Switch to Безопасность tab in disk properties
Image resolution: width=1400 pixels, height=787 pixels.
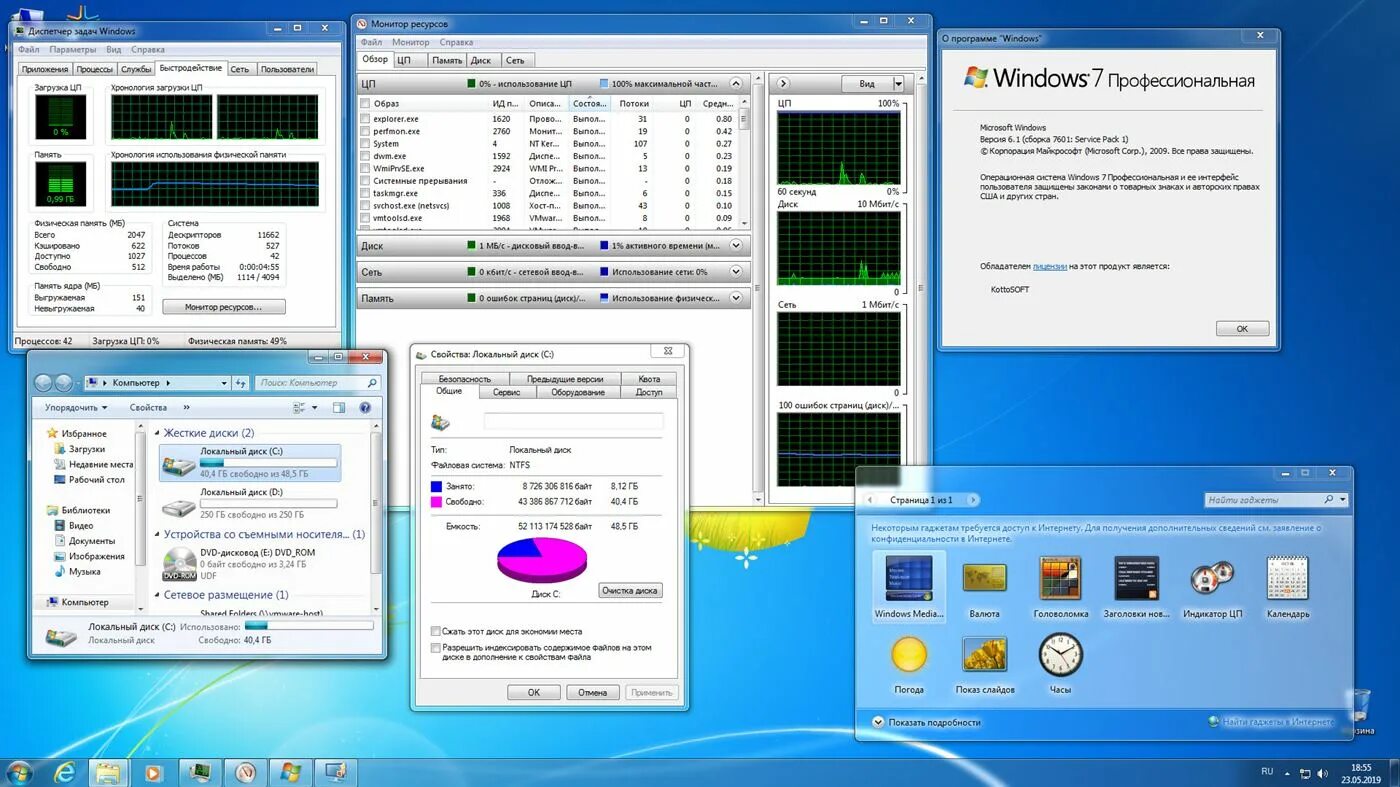[x=465, y=379]
